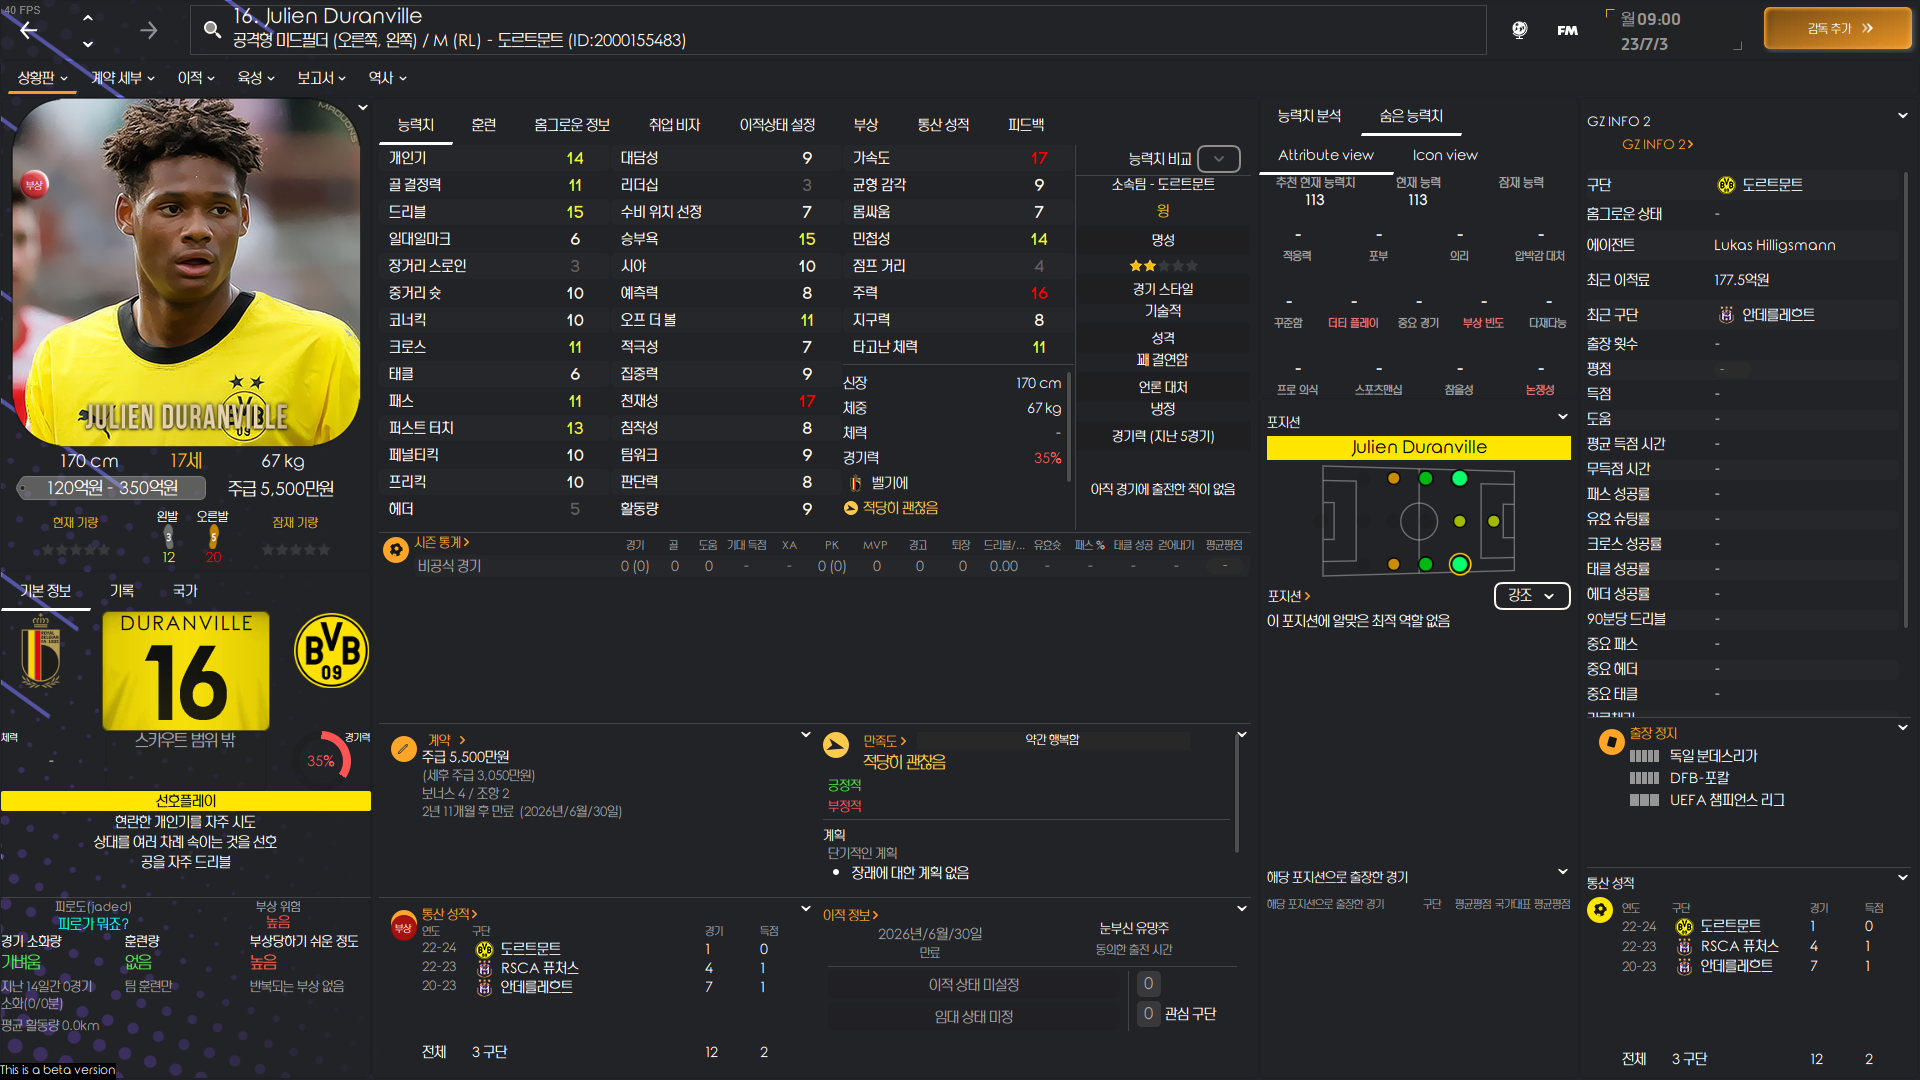1920x1080 pixels.
Task: Click the contract pencil icon
Action: tap(403, 748)
